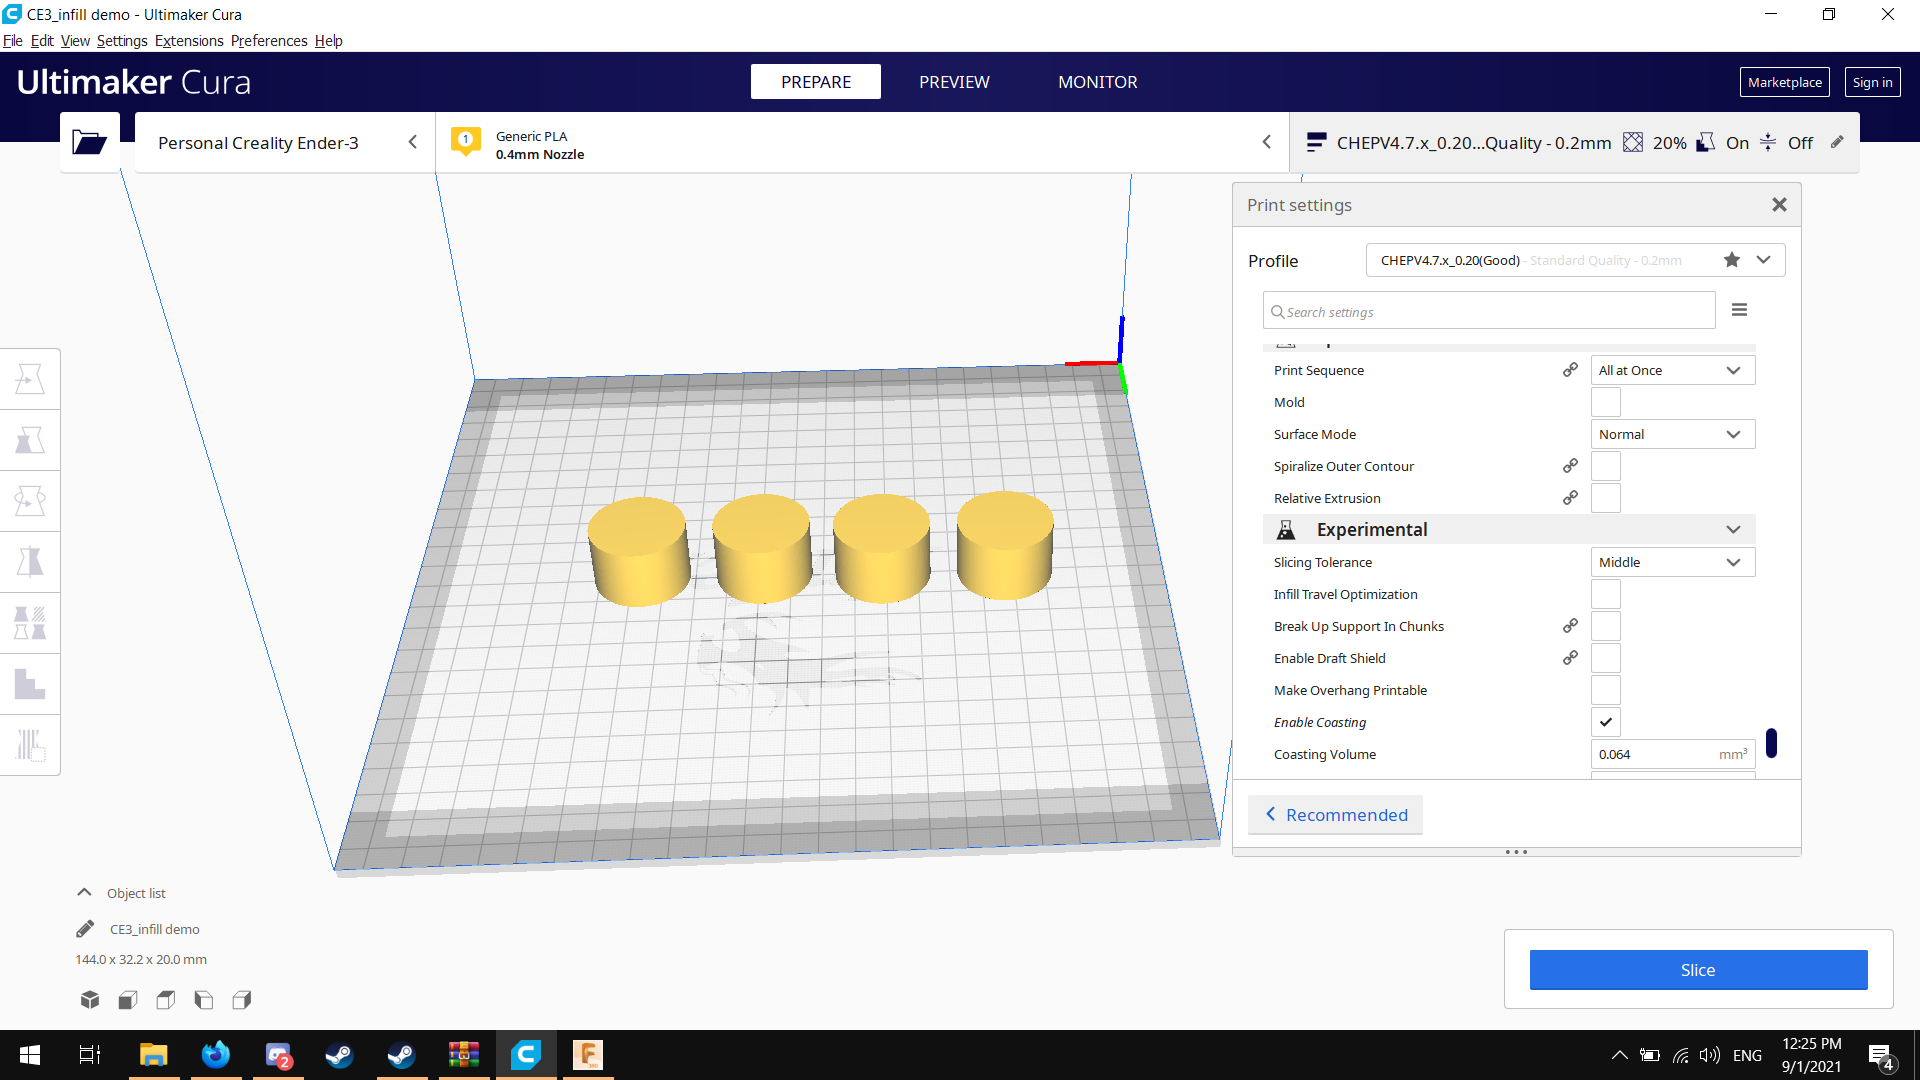Open the Marketplace
Viewport: 1920px width, 1080px height.
pyautogui.click(x=1784, y=82)
